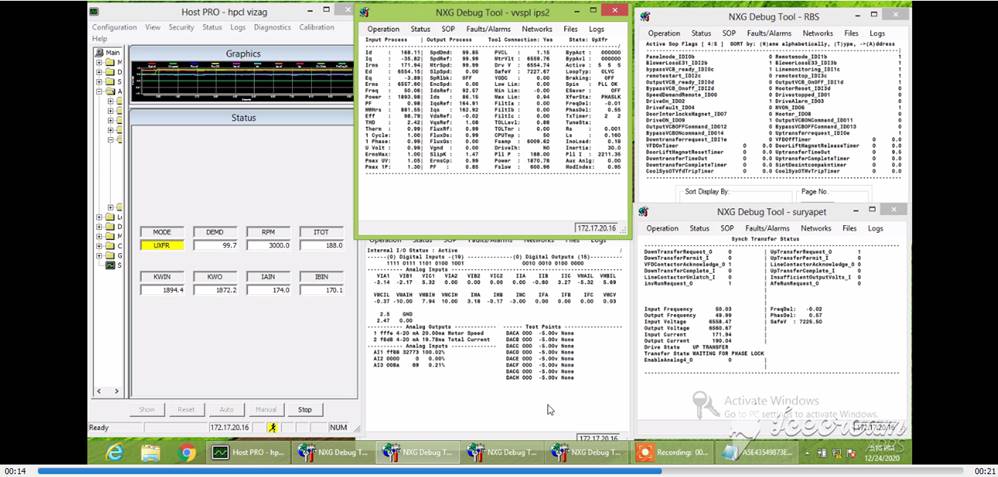Image resolution: width=998 pixels, height=477 pixels.
Task: Expand the G folder in Host PRO tree
Action: 99,255
